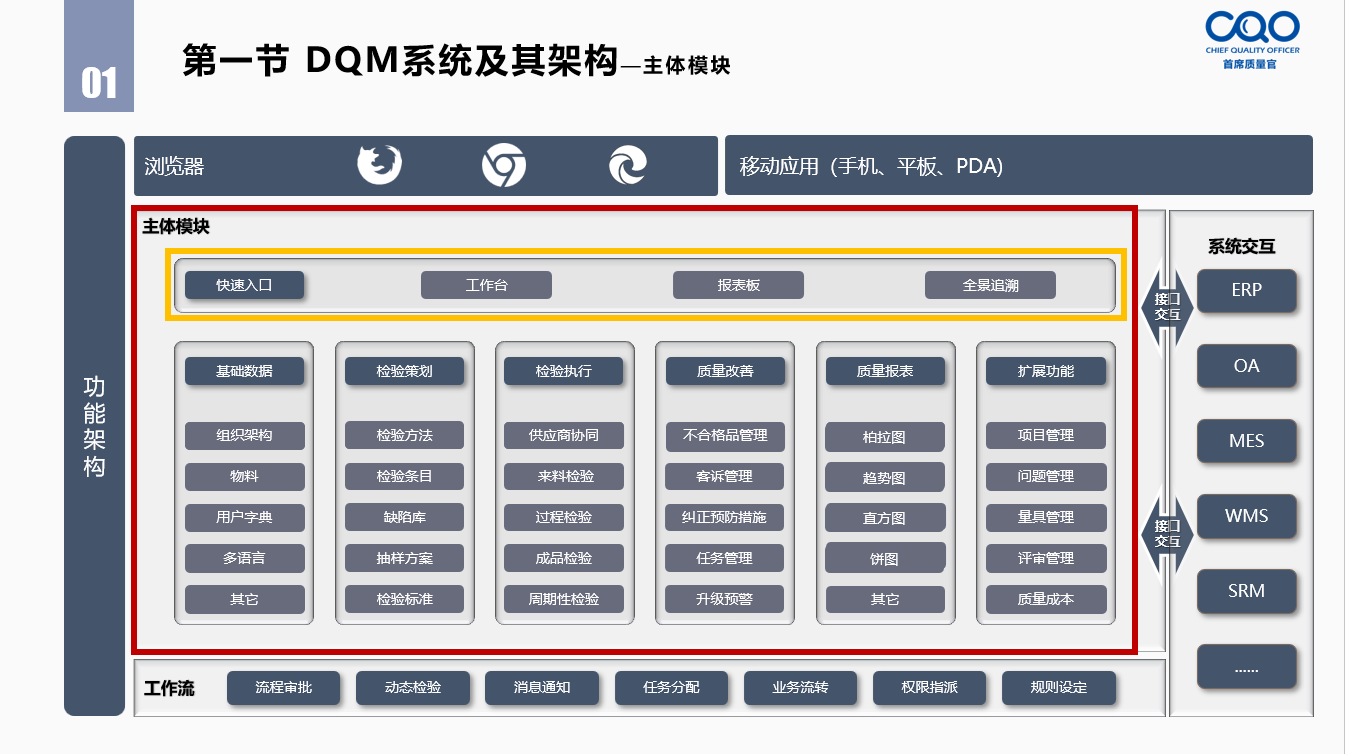
Task: Click the CQO logo
Action: [x=1250, y=41]
